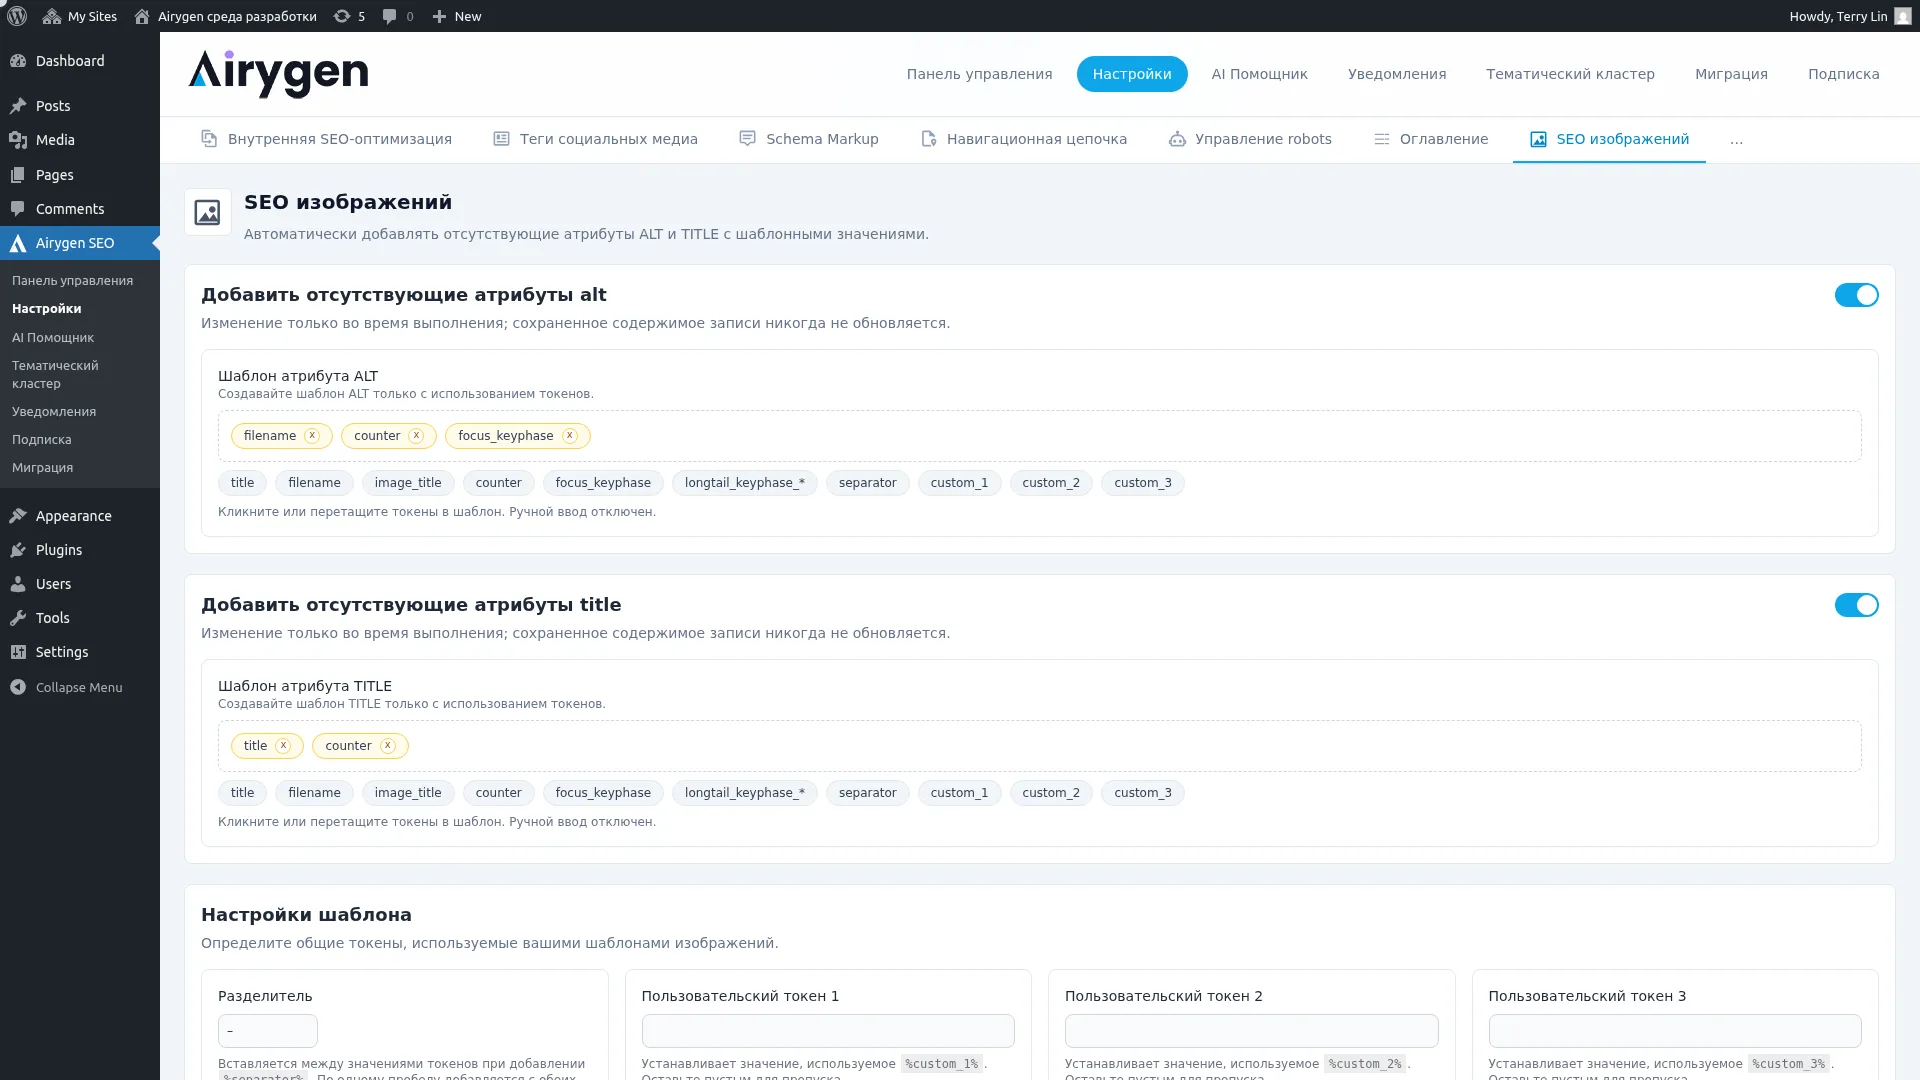Image resolution: width=1920 pixels, height=1080 pixels.
Task: Open Управление robots tab
Action: 1250,139
